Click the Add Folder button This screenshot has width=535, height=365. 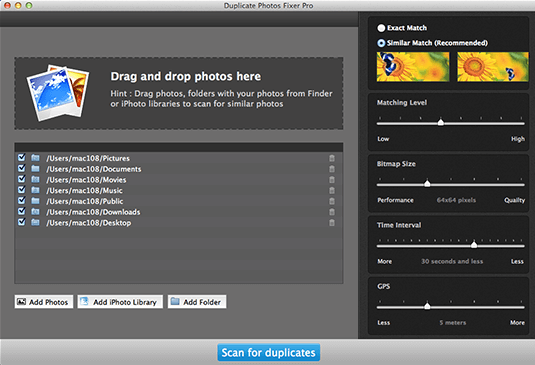point(197,302)
